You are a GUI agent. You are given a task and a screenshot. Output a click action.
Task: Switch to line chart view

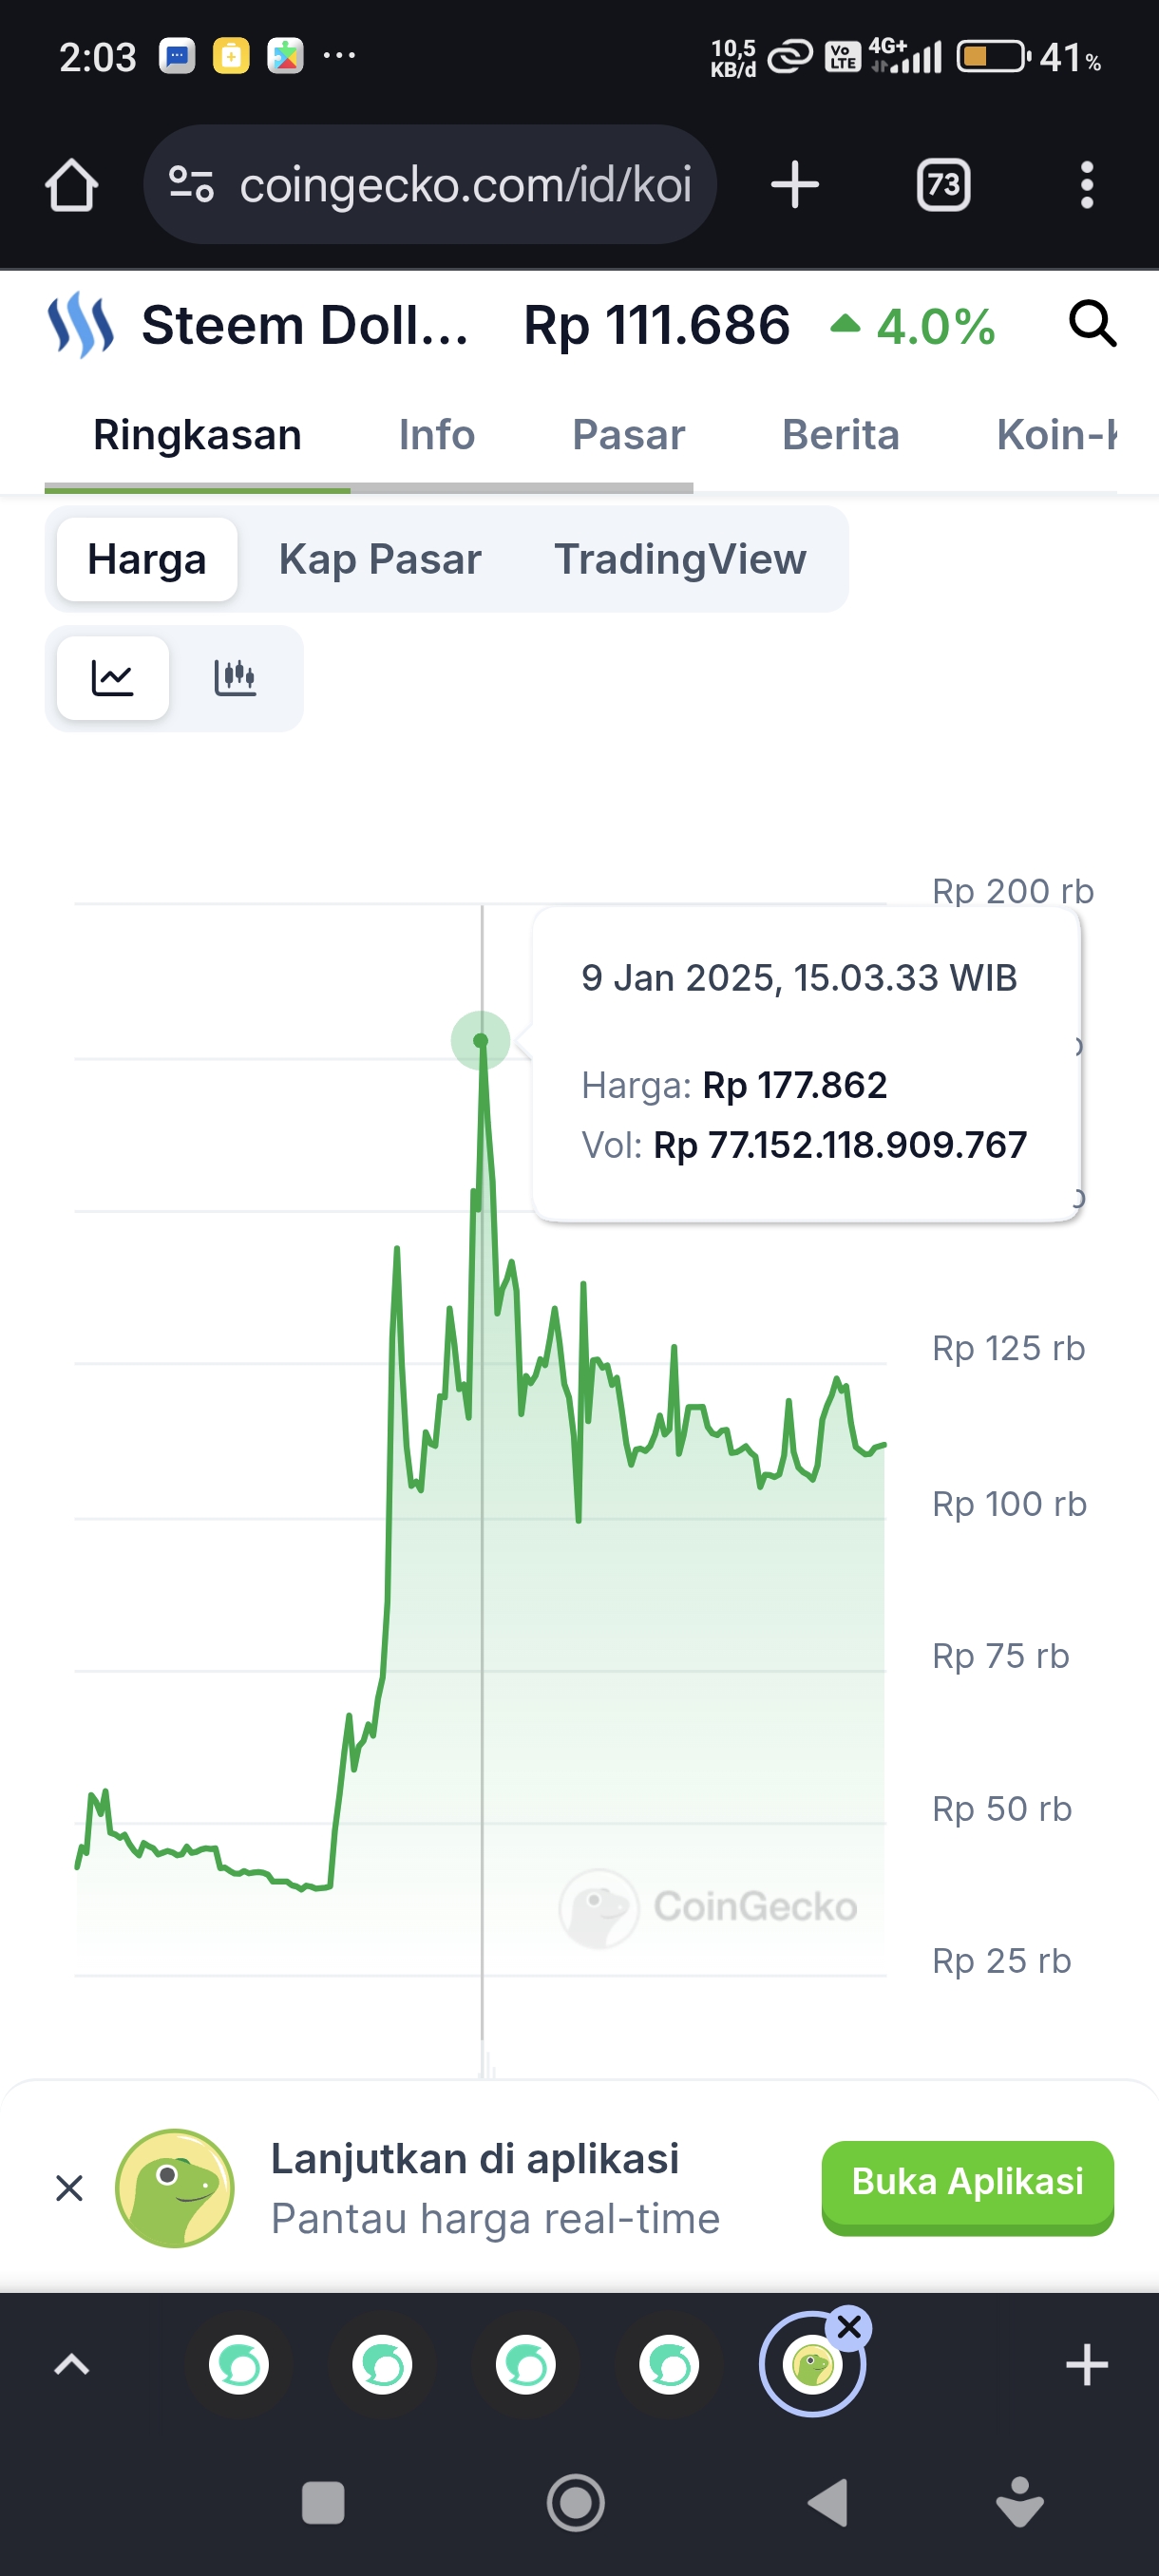tap(113, 678)
